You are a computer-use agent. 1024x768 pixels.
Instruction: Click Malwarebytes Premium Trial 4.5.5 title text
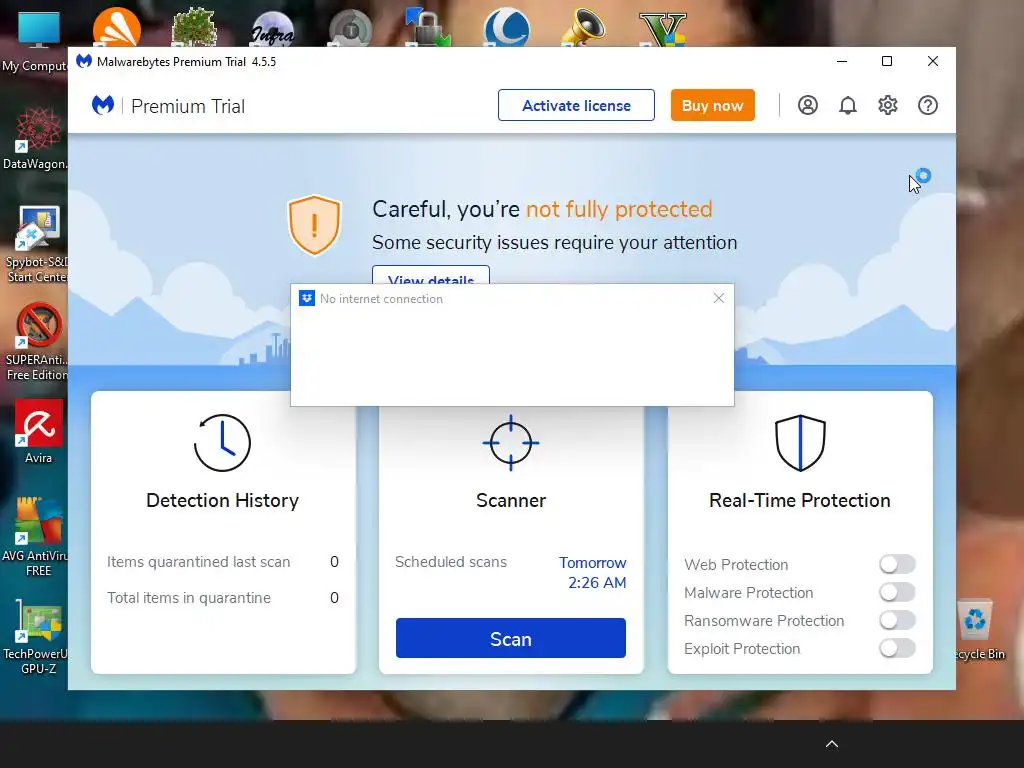point(186,61)
